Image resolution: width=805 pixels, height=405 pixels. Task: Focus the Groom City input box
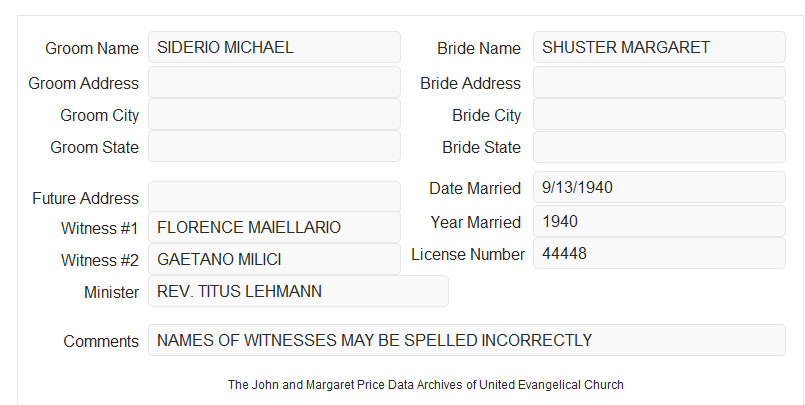pos(274,114)
